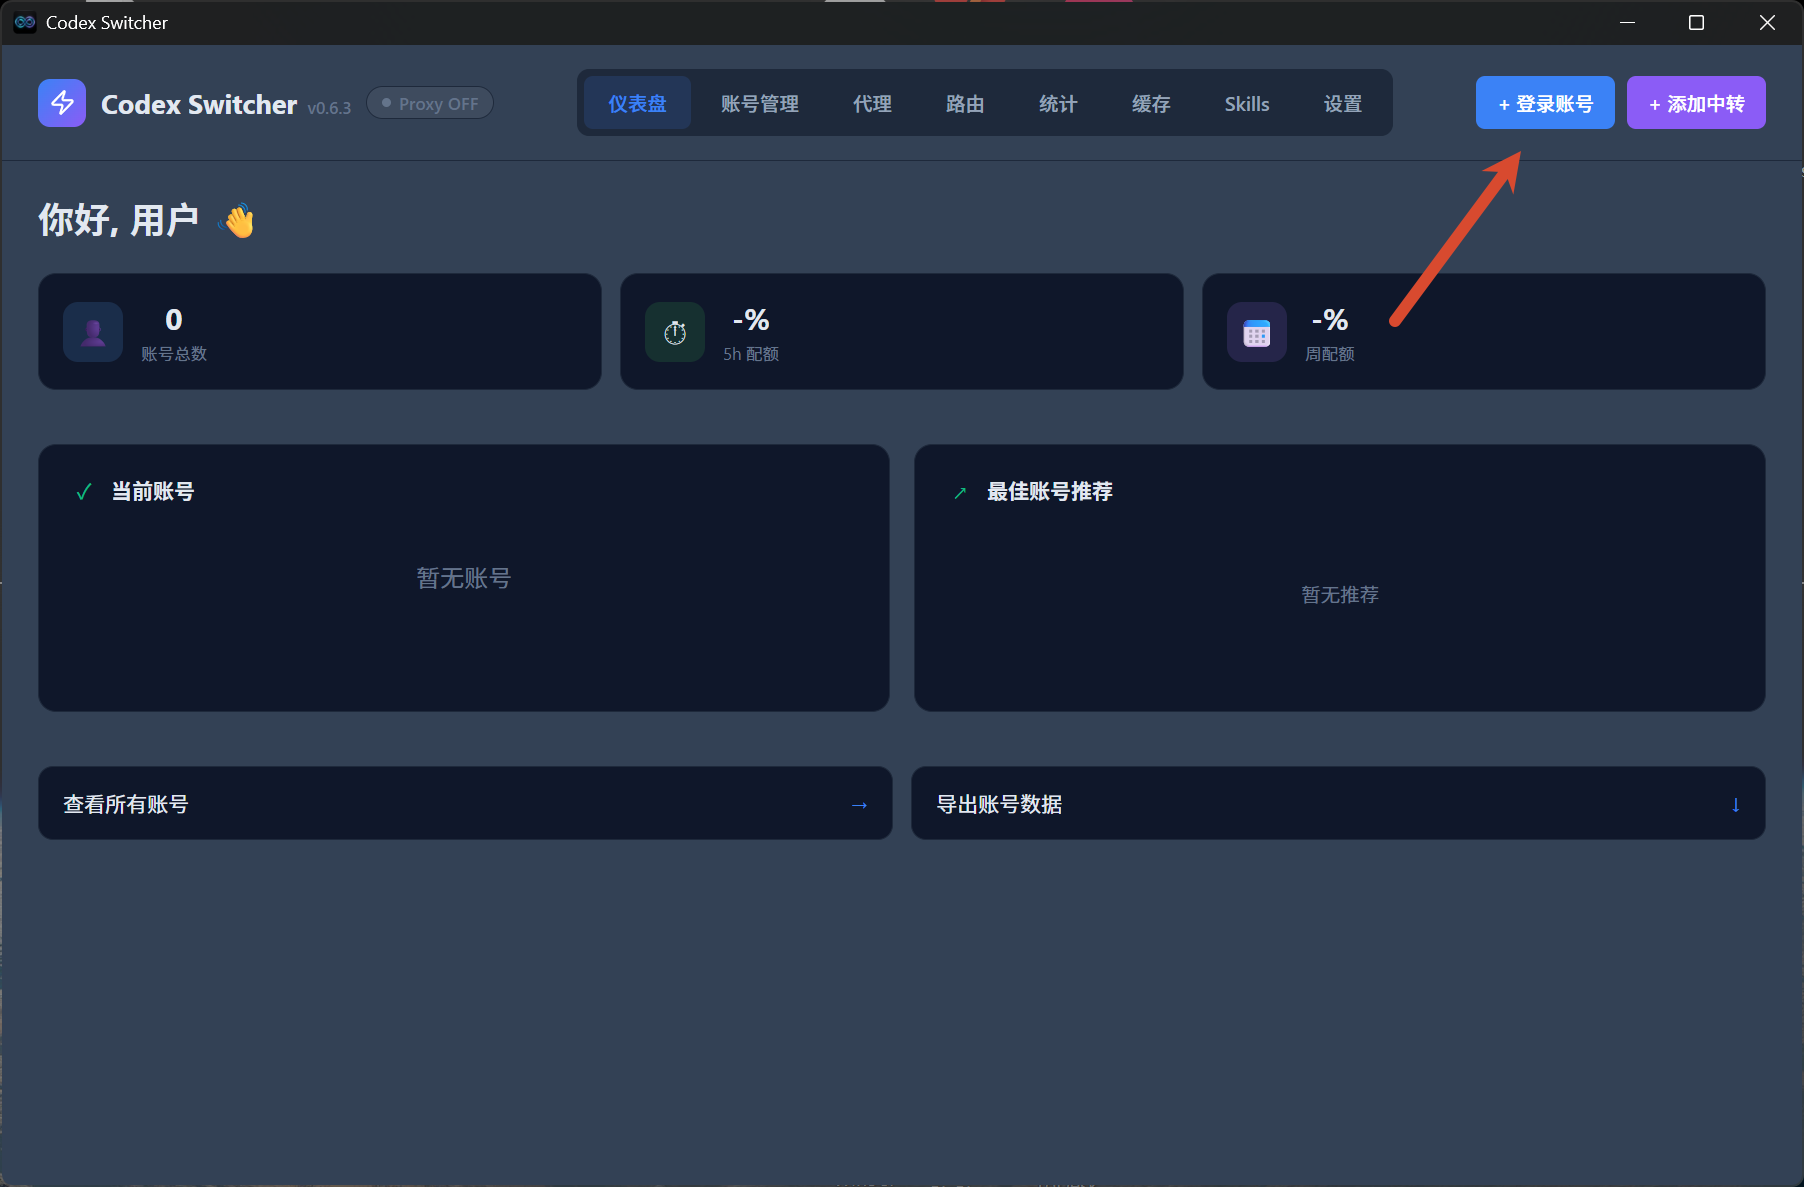Click the 最佳账号推荐 heading

[x=1050, y=491]
